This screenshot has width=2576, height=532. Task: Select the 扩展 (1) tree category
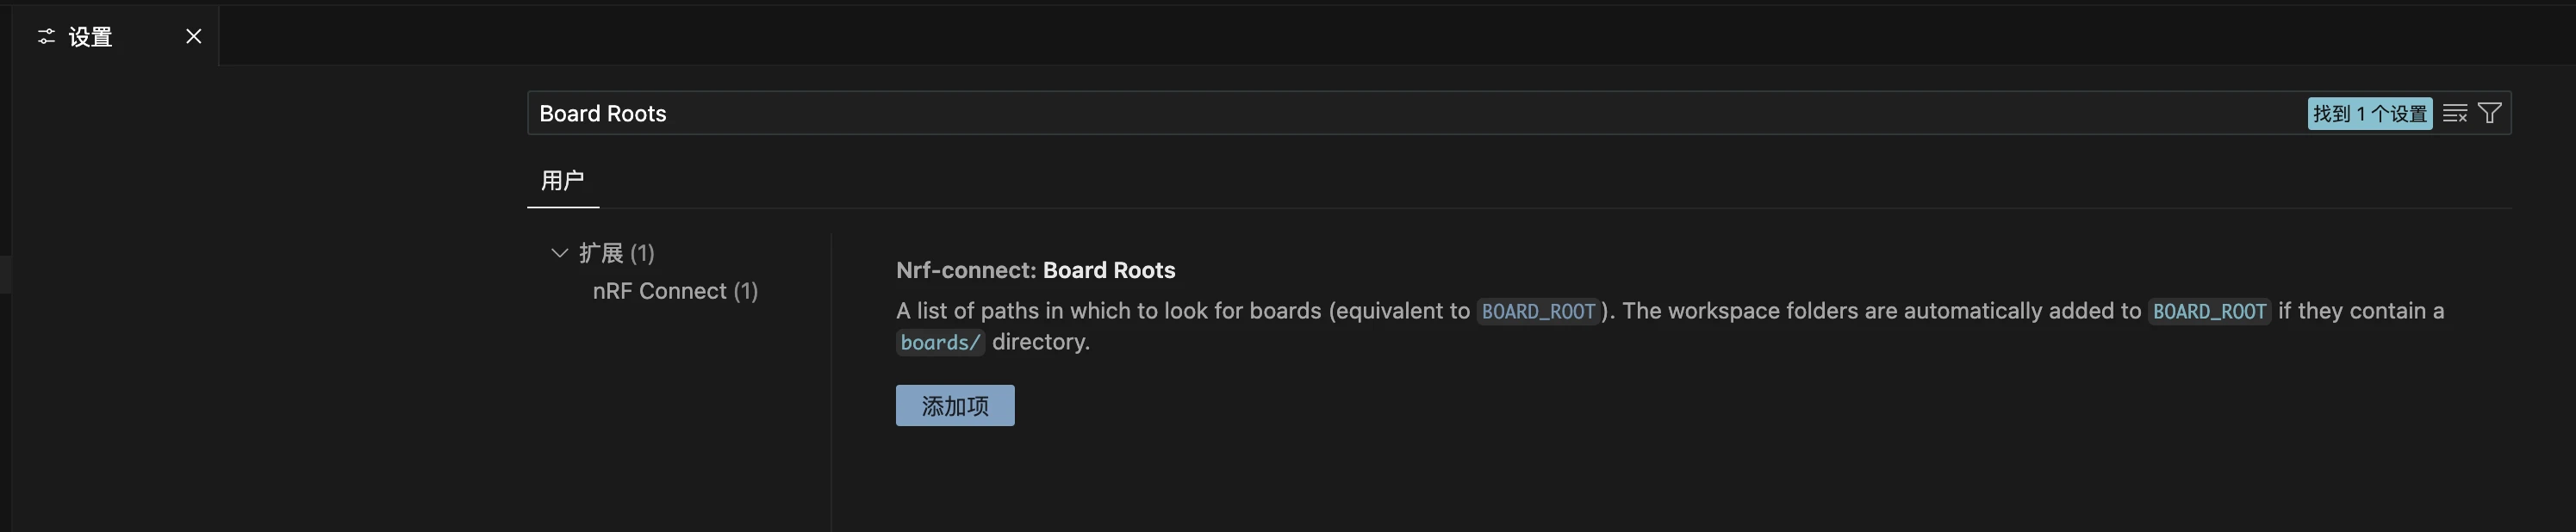pyautogui.click(x=616, y=253)
